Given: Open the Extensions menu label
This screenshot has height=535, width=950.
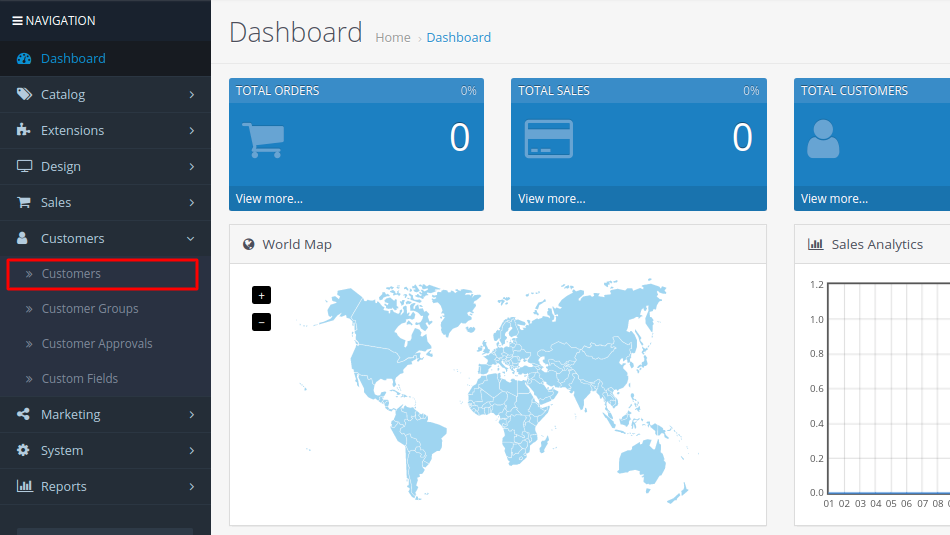Looking at the screenshot, I should 73,130.
